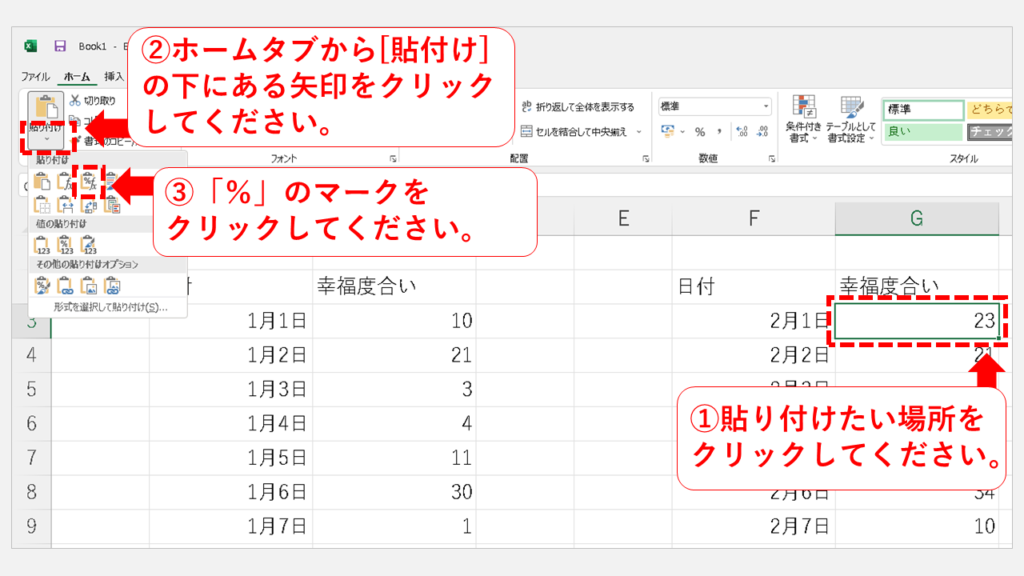Screen dimensions: 1024x576
Task: Click the Save icon in title bar
Action: (60, 46)
